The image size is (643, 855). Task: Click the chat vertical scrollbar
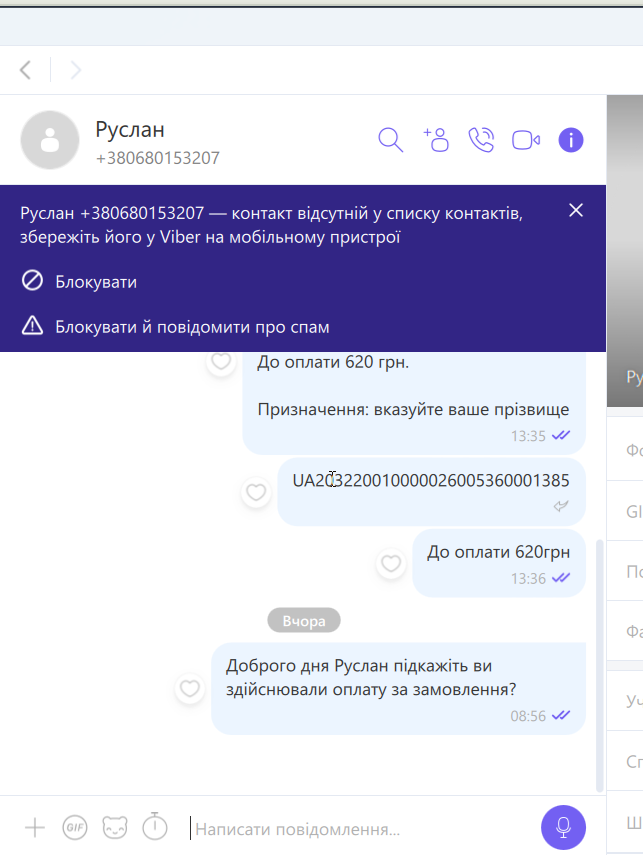(600, 665)
